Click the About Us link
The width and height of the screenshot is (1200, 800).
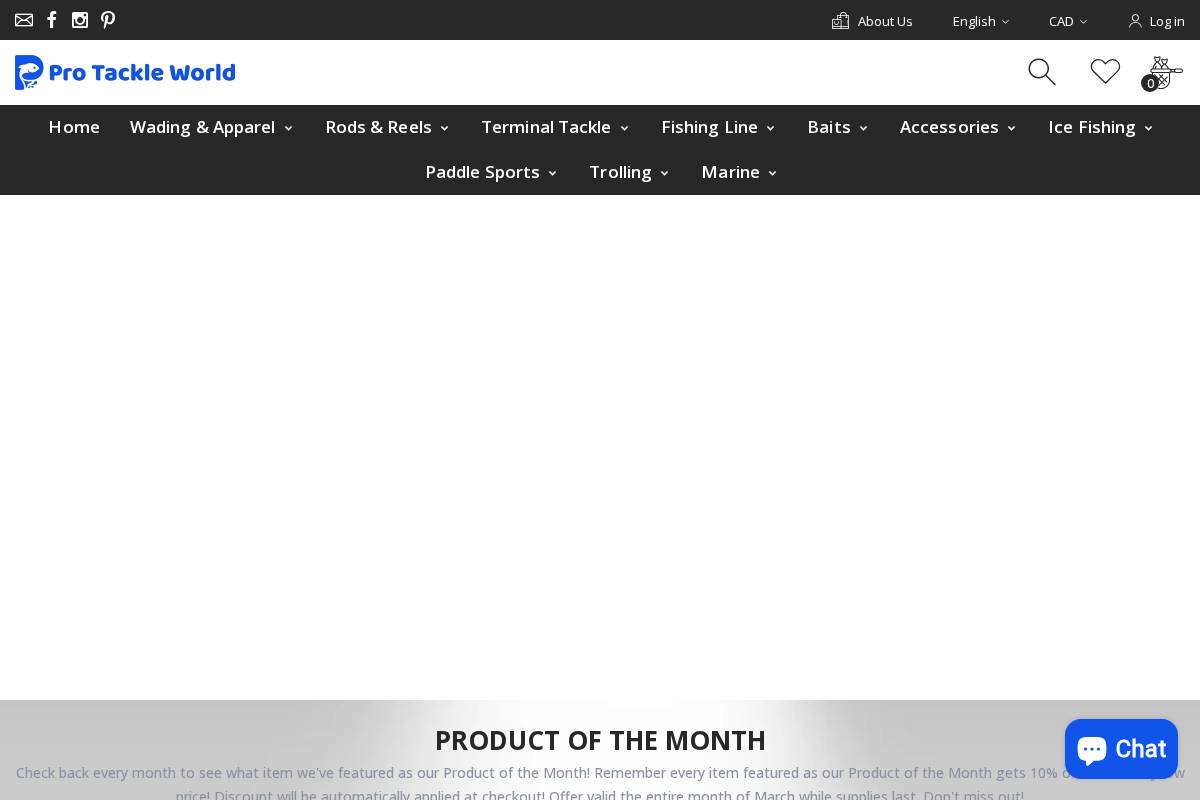tap(884, 21)
